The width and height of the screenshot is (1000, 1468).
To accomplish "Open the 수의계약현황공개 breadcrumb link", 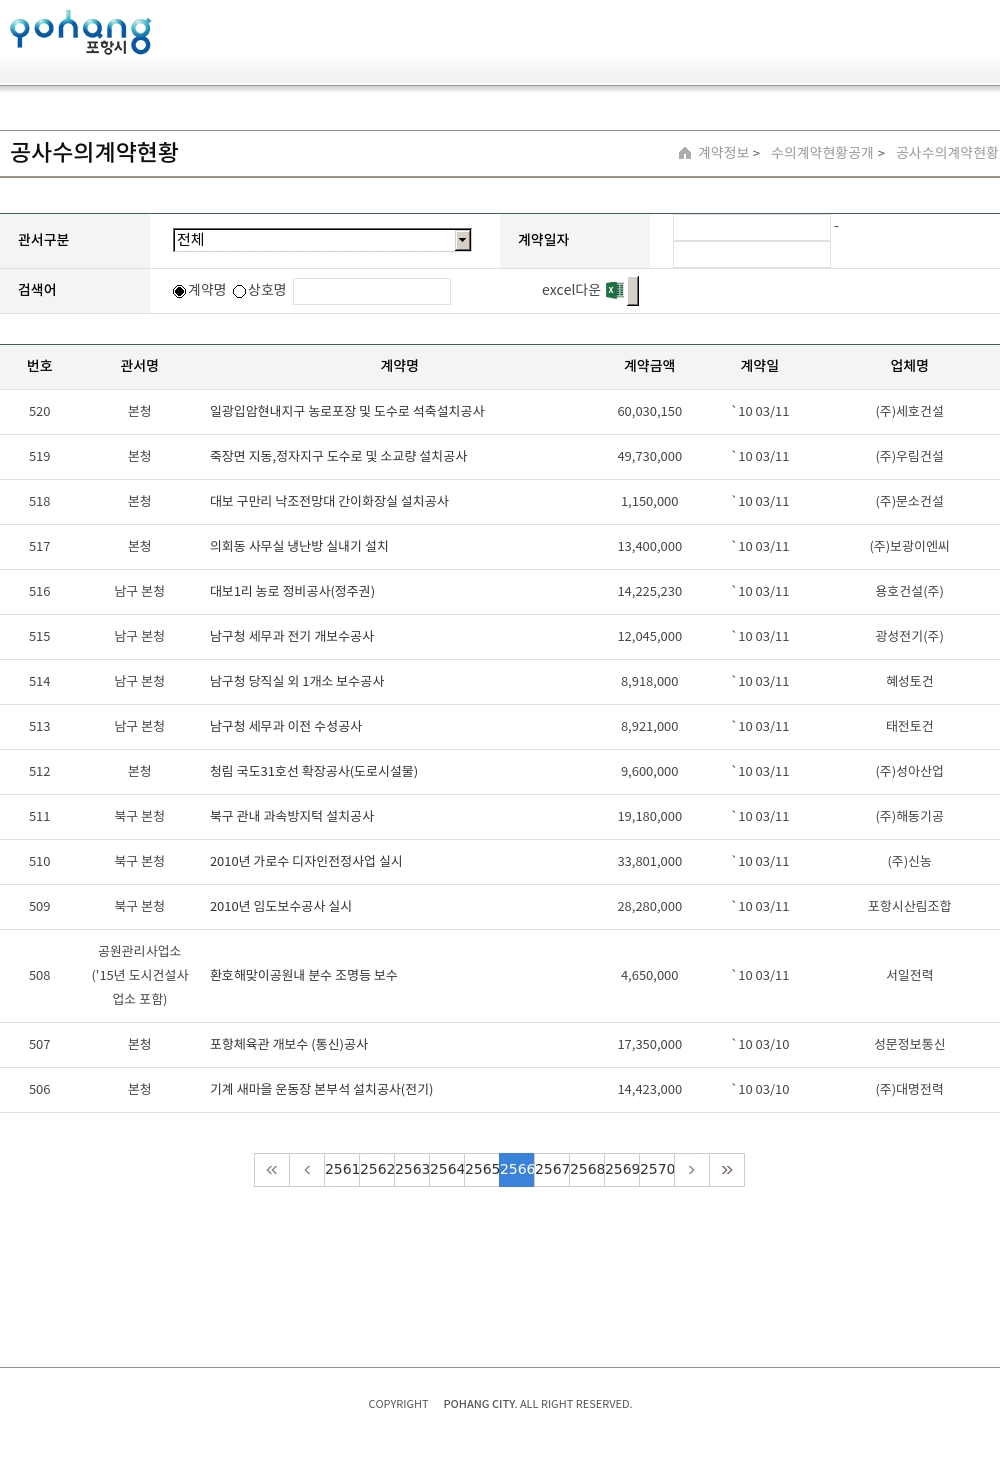I will pyautogui.click(x=822, y=153).
